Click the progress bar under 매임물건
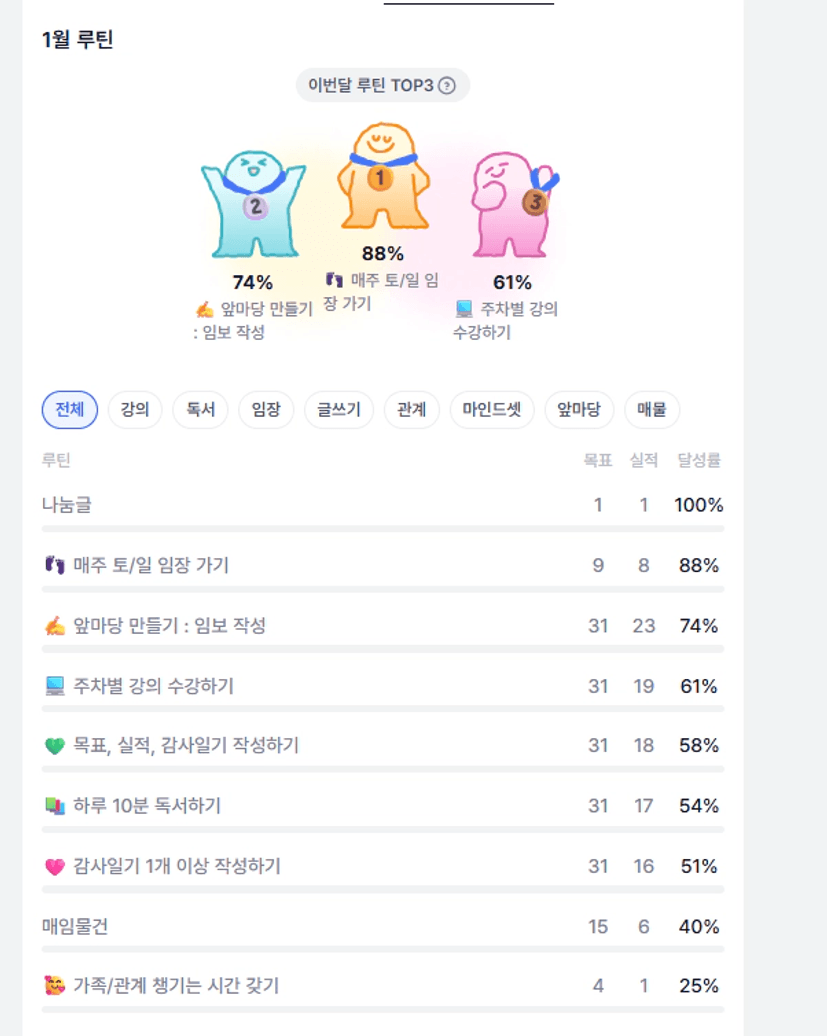This screenshot has height=1036, width=827. tap(383, 949)
